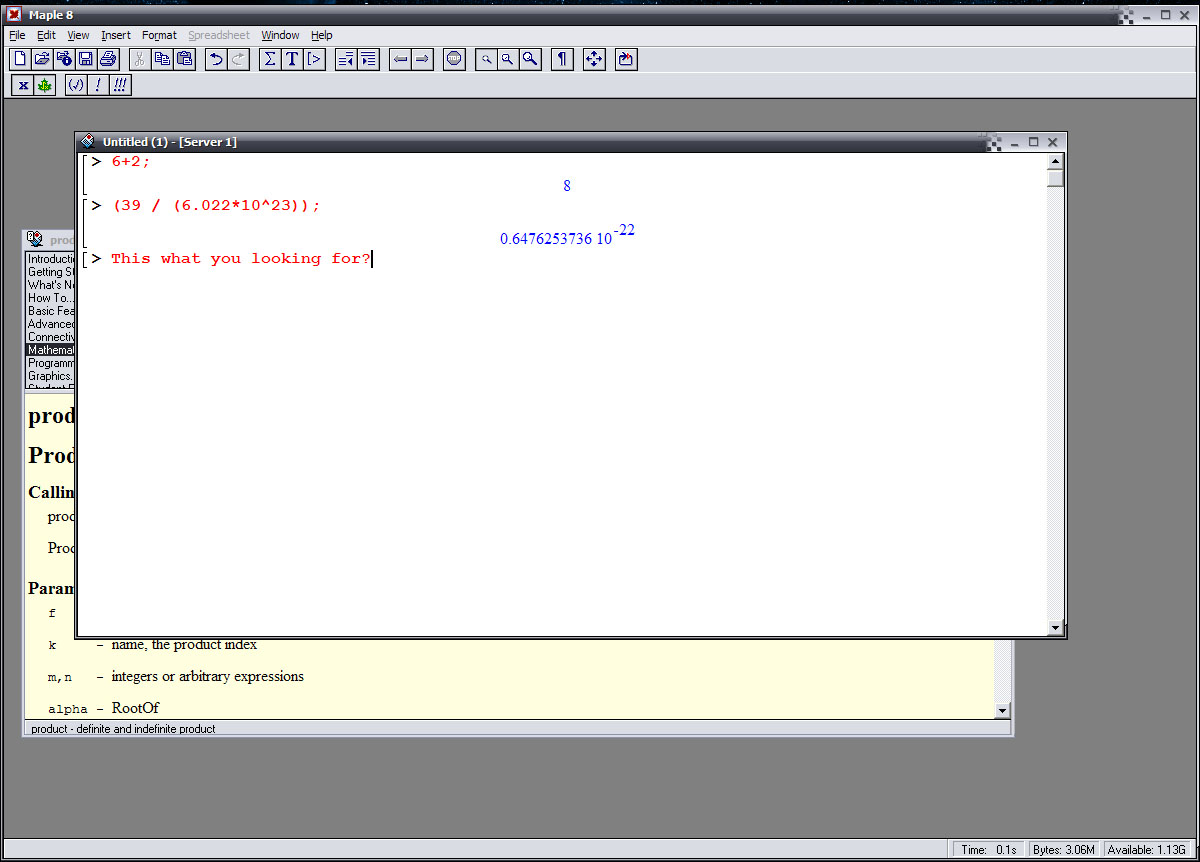The image size is (1200, 862).
Task: Open the File menu
Action: (x=17, y=35)
